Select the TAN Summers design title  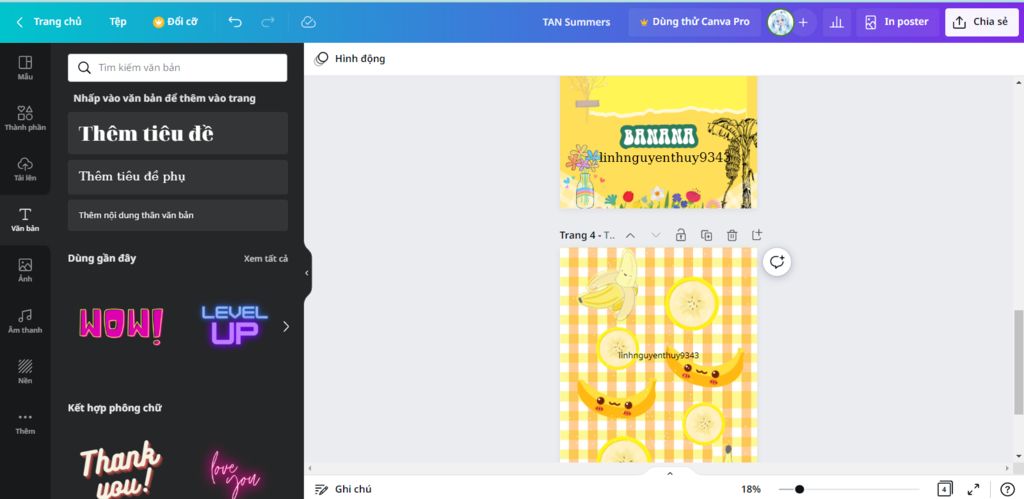[x=576, y=22]
